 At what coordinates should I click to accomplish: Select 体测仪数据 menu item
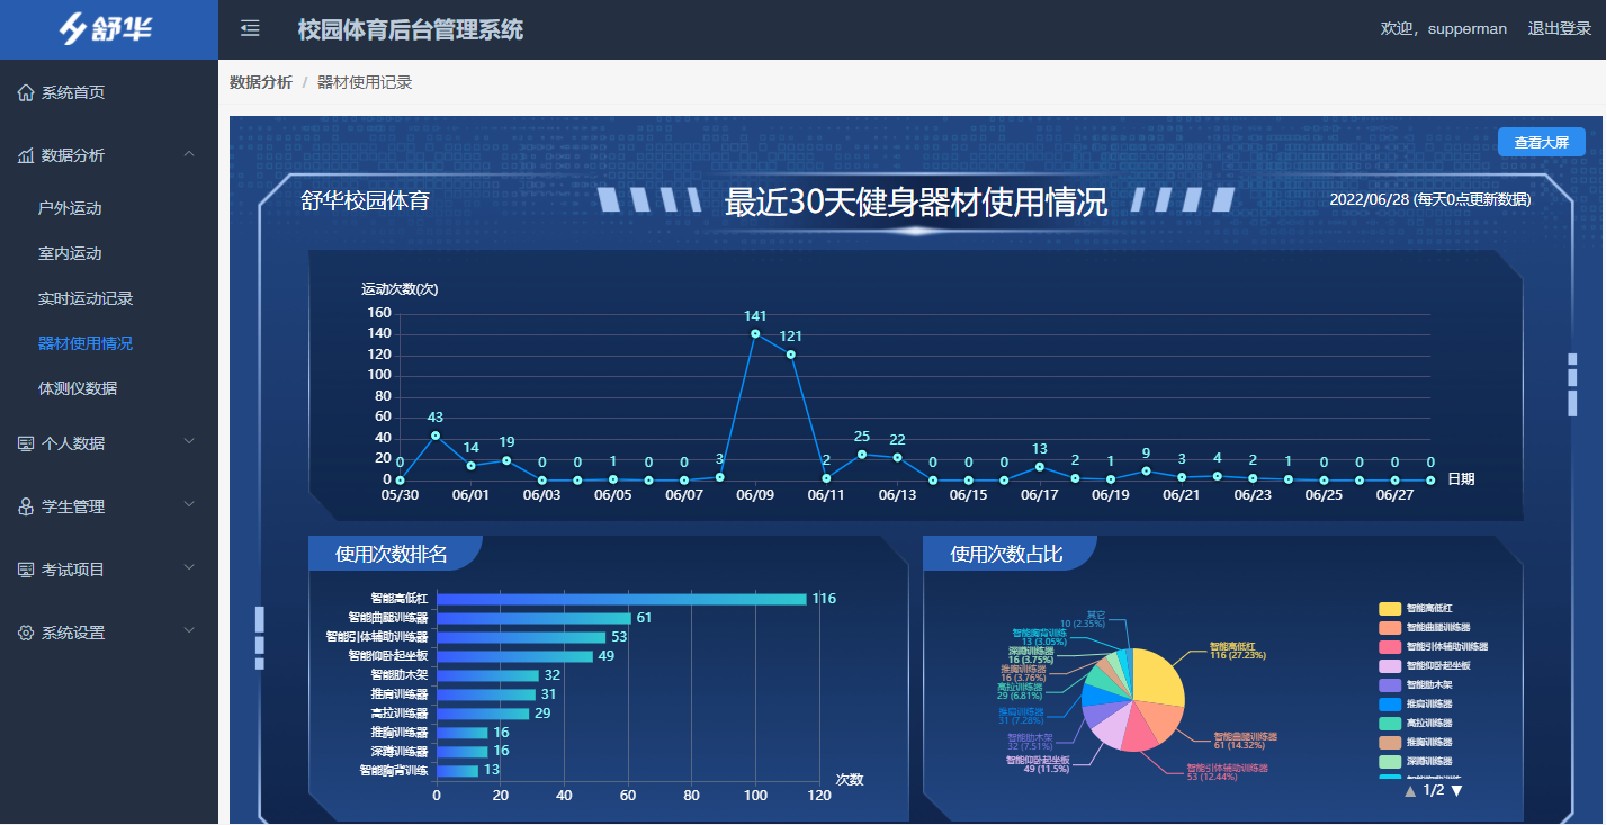(77, 388)
